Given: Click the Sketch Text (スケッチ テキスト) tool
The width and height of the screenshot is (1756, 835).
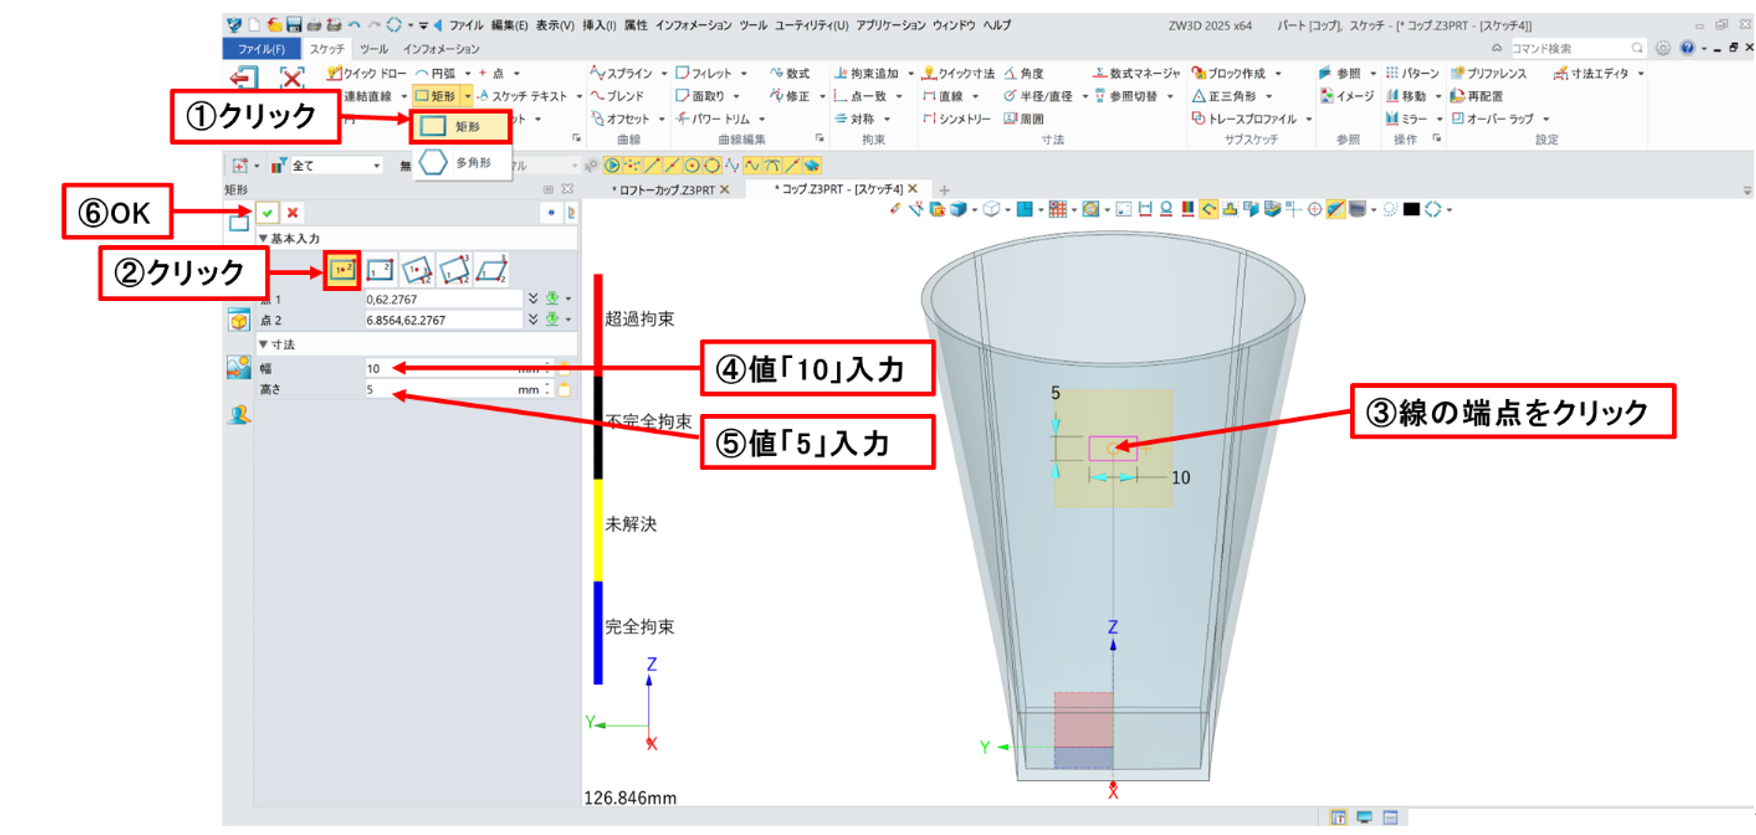Looking at the screenshot, I should point(522,96).
